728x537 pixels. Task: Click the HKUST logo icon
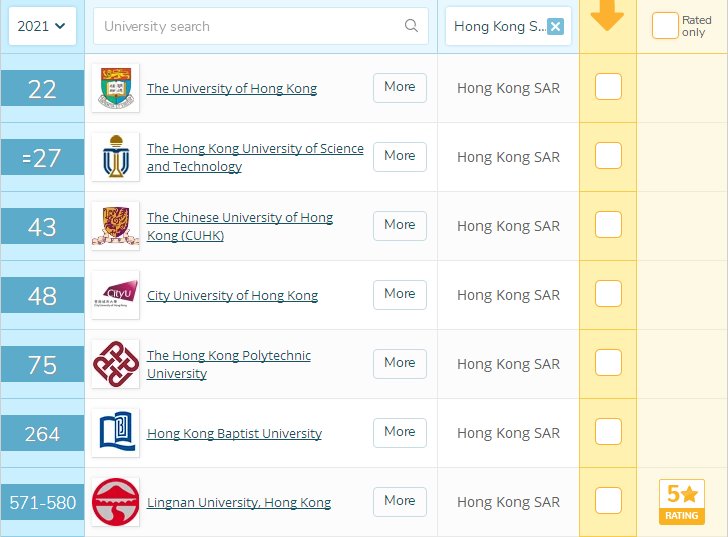pos(115,157)
